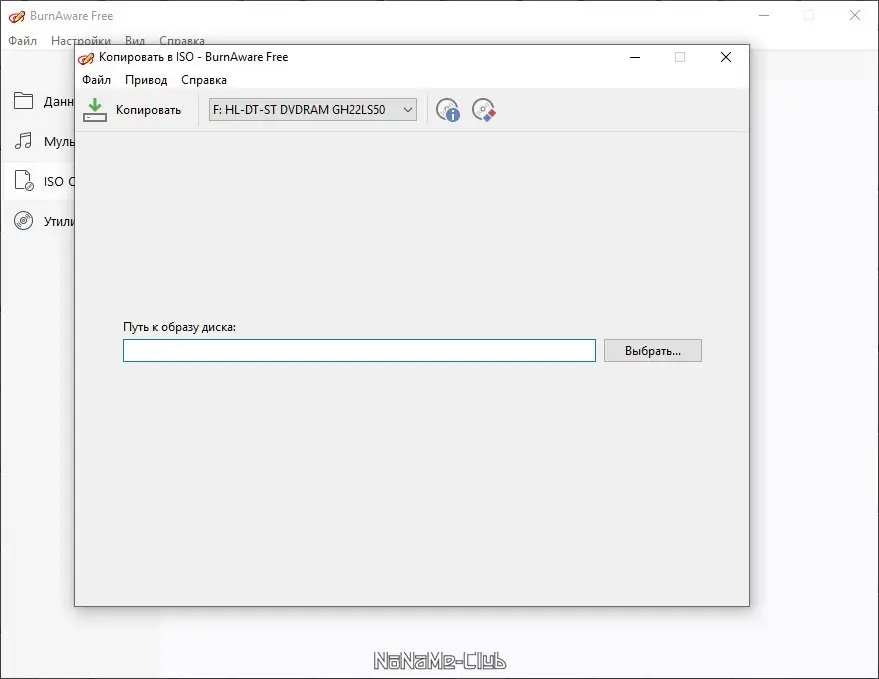Viewport: 879px width, 679px height.
Task: Click the BurnAware logo in the Копировать в ISO title bar
Action: click(86, 58)
